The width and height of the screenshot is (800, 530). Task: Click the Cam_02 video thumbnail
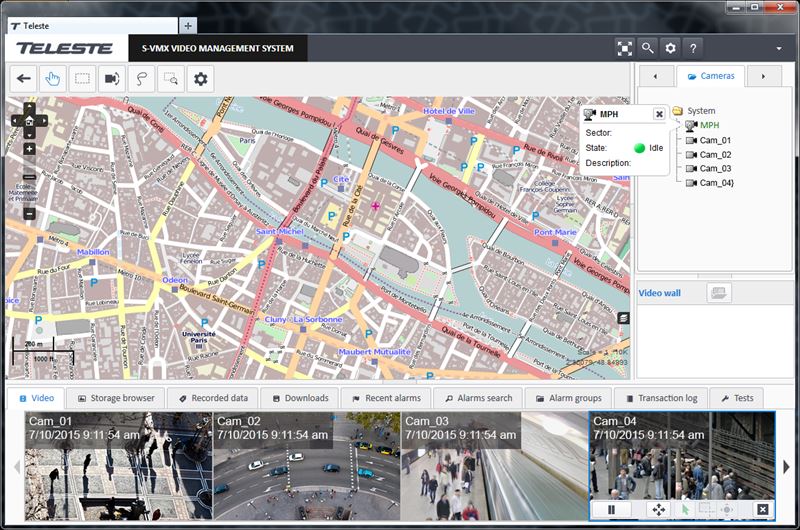tap(306, 465)
